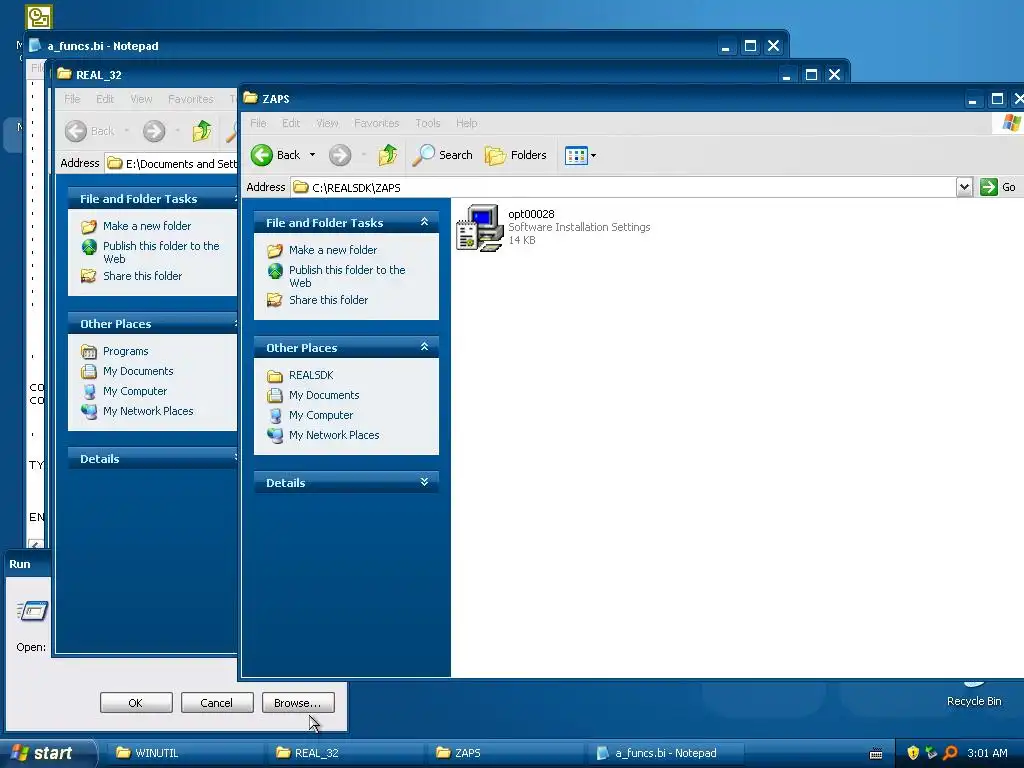Click the Forward arrow in ZAPS toolbar

click(x=340, y=155)
